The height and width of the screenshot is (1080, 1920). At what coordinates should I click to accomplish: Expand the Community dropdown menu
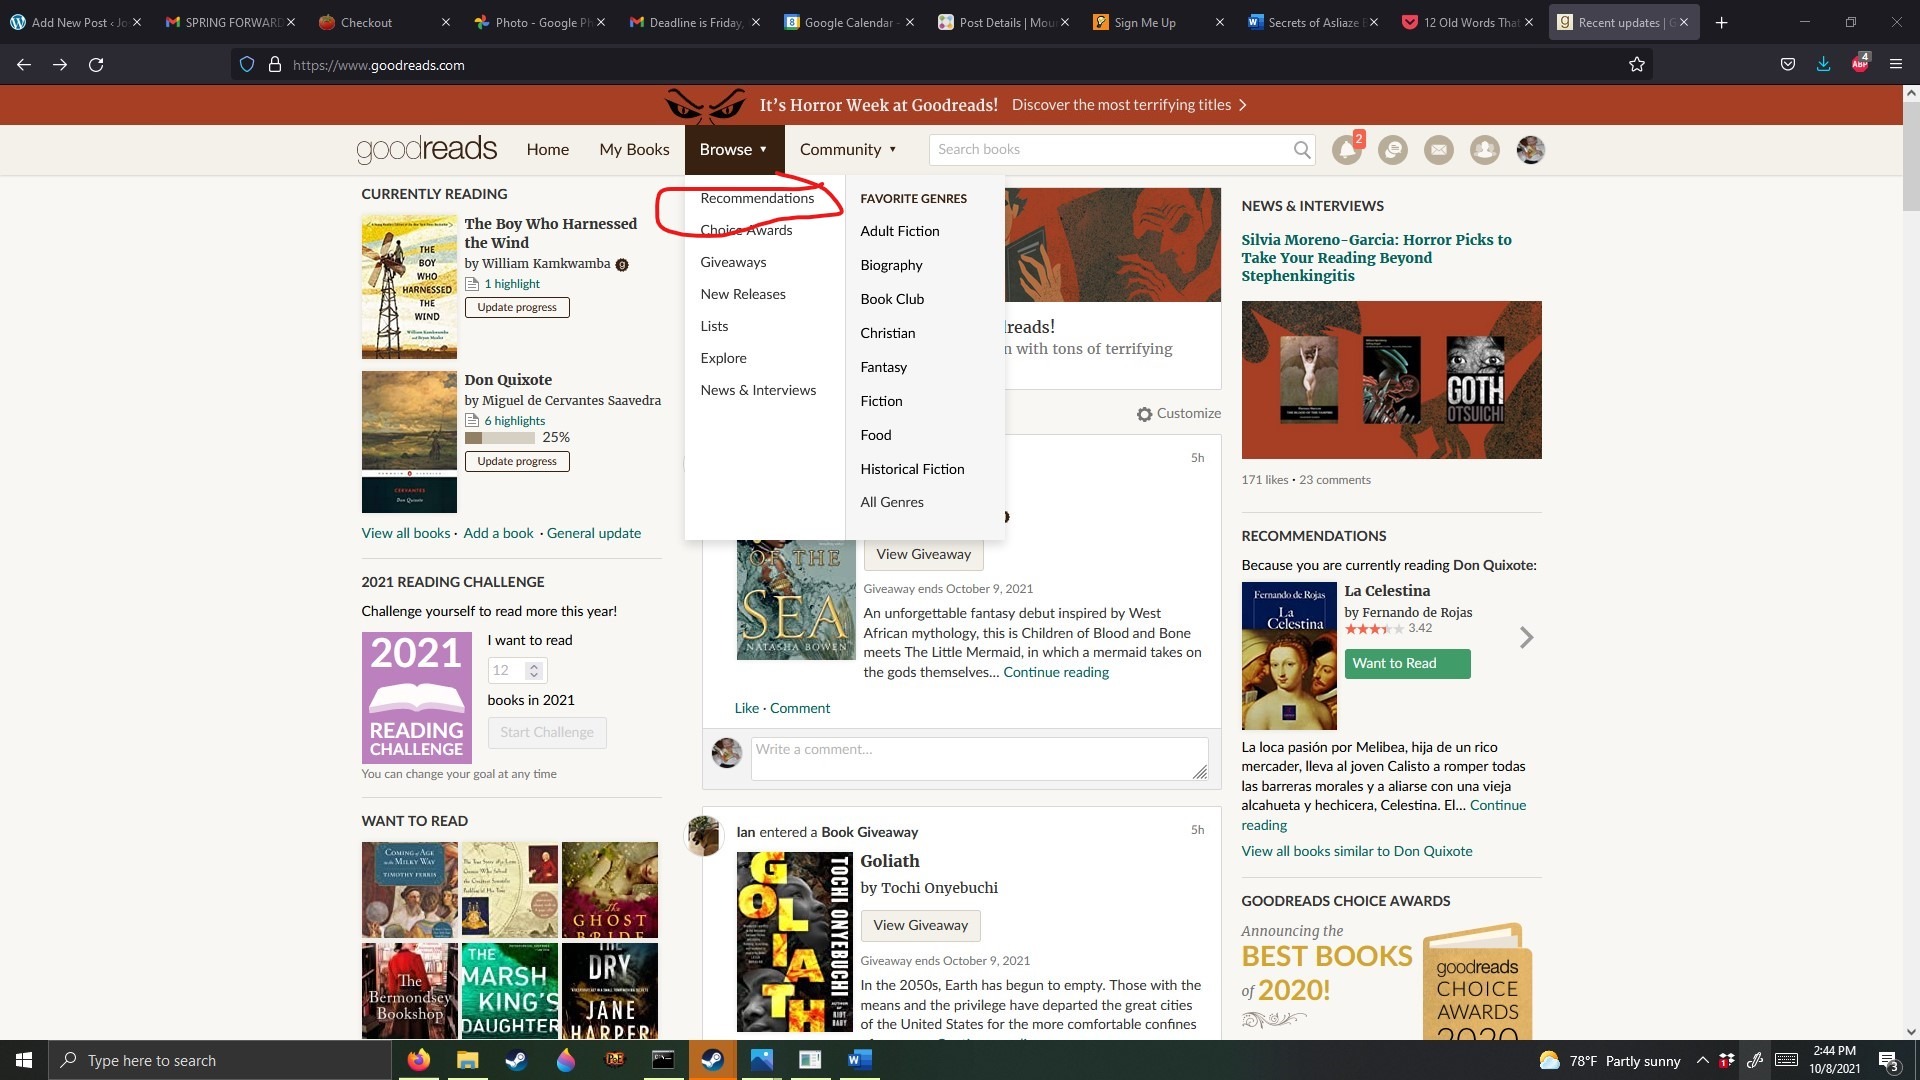tap(848, 150)
